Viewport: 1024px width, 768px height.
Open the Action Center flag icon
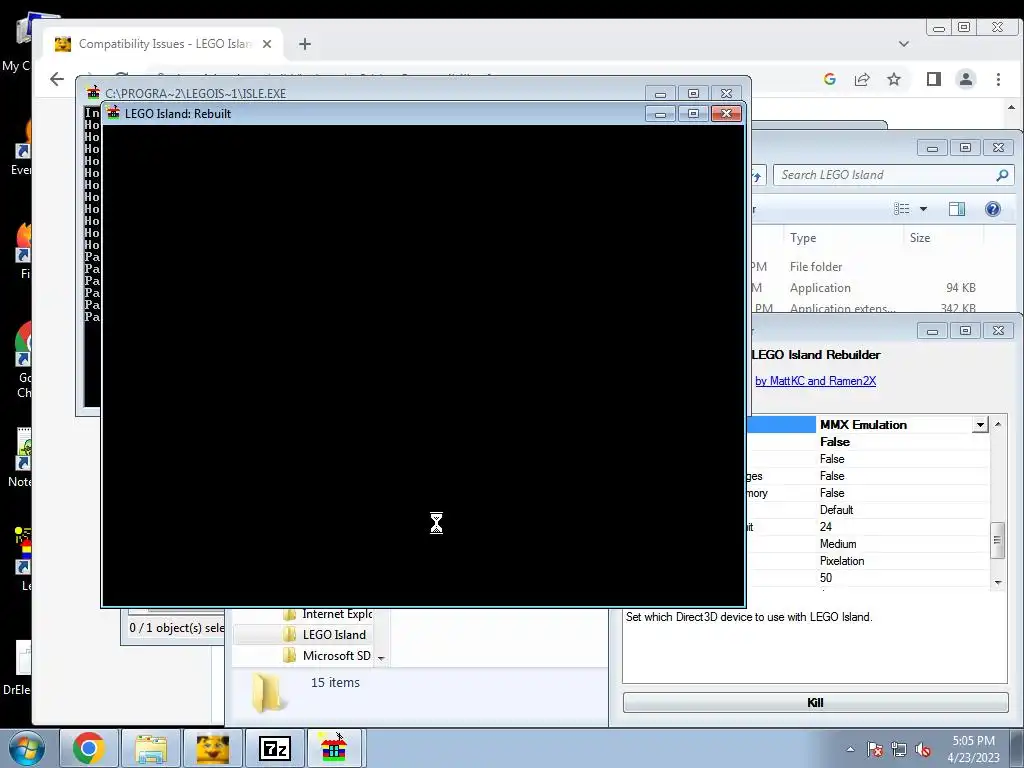click(875, 749)
